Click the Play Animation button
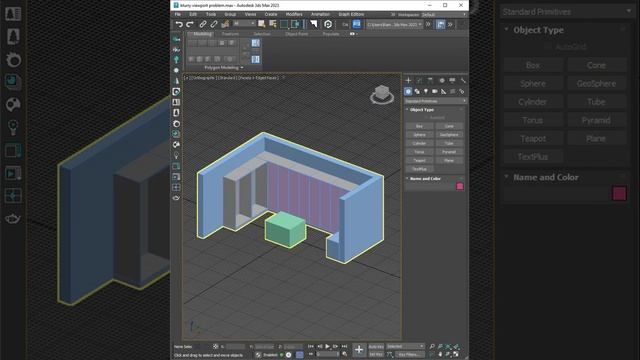The width and height of the screenshot is (640, 360). pos(327,347)
